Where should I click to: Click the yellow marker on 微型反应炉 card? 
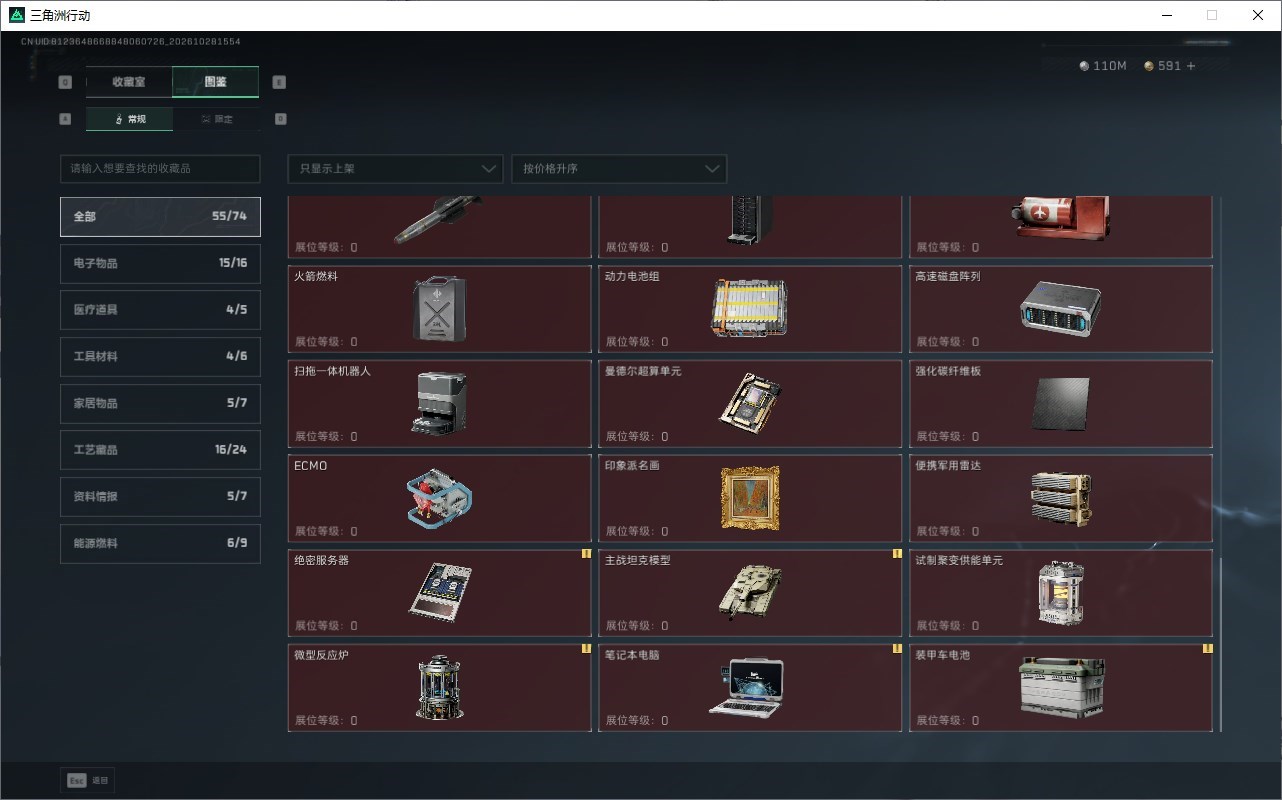[586, 649]
